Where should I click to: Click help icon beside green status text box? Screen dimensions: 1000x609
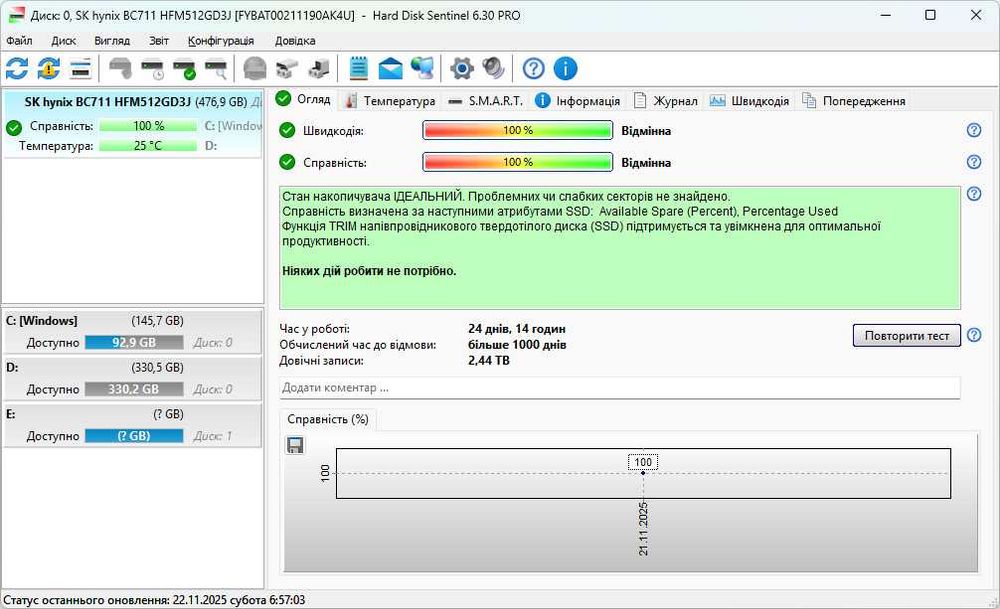[x=974, y=194]
